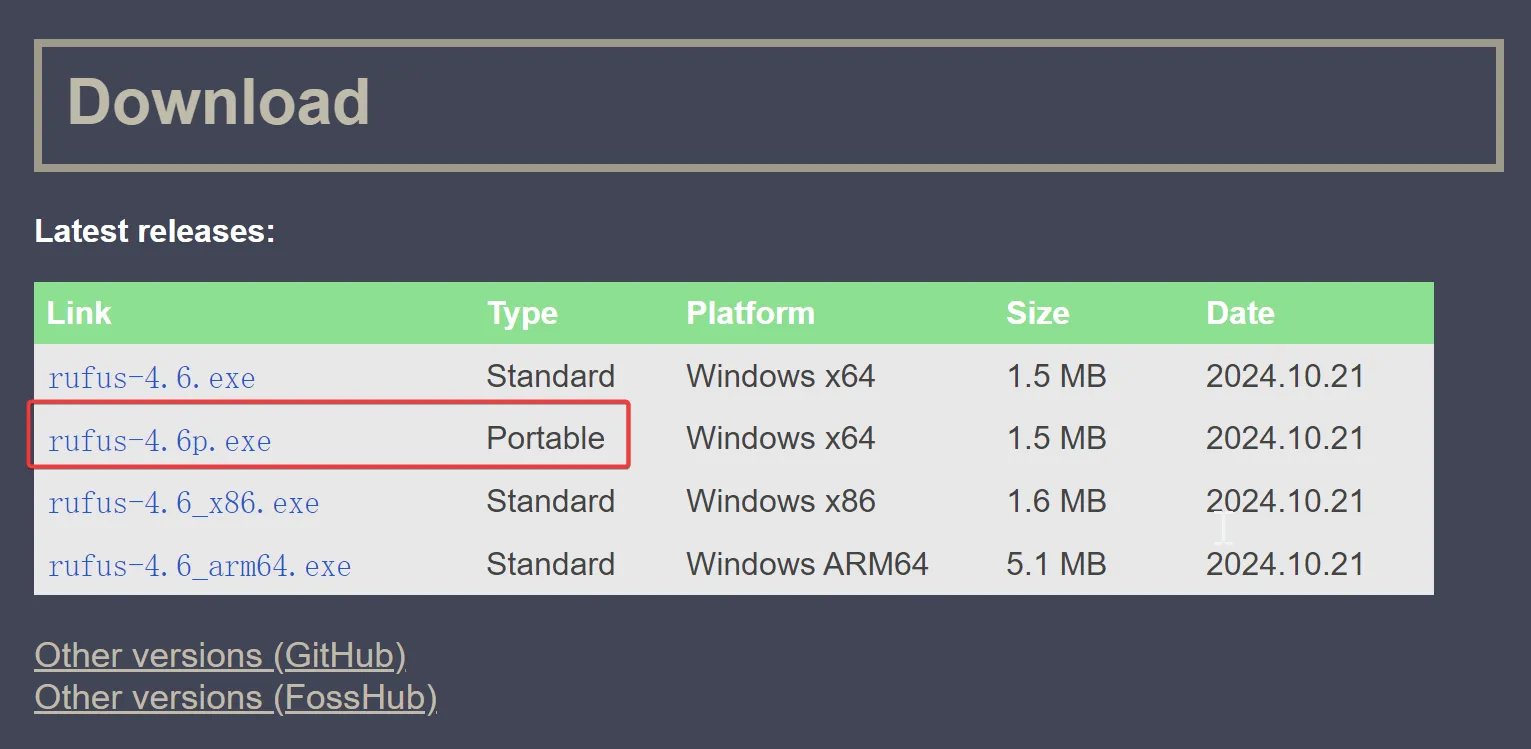
Task: Download the rufus-4.6.exe standard file
Action: click(x=151, y=378)
